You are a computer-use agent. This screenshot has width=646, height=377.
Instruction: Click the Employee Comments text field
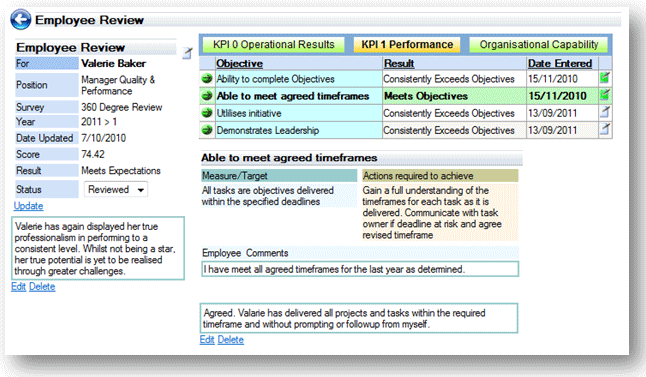pos(360,269)
